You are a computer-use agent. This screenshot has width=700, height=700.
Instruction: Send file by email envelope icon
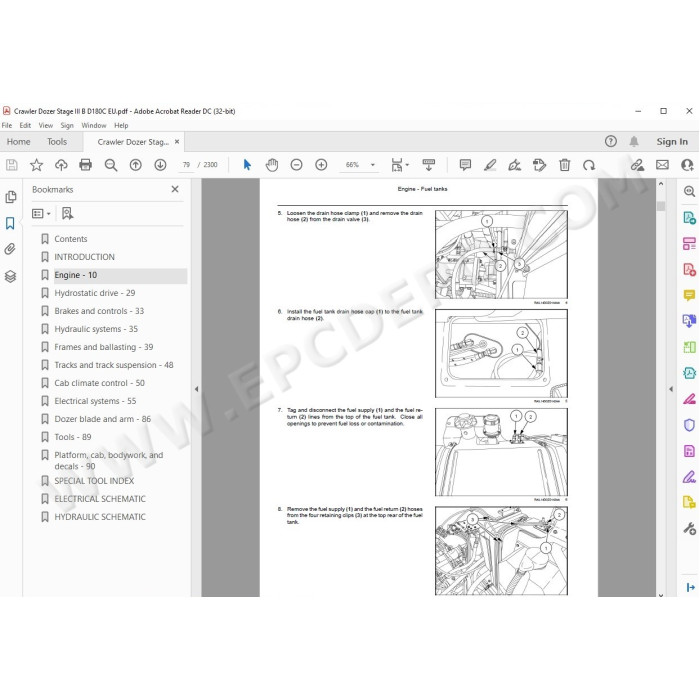pyautogui.click(x=662, y=165)
